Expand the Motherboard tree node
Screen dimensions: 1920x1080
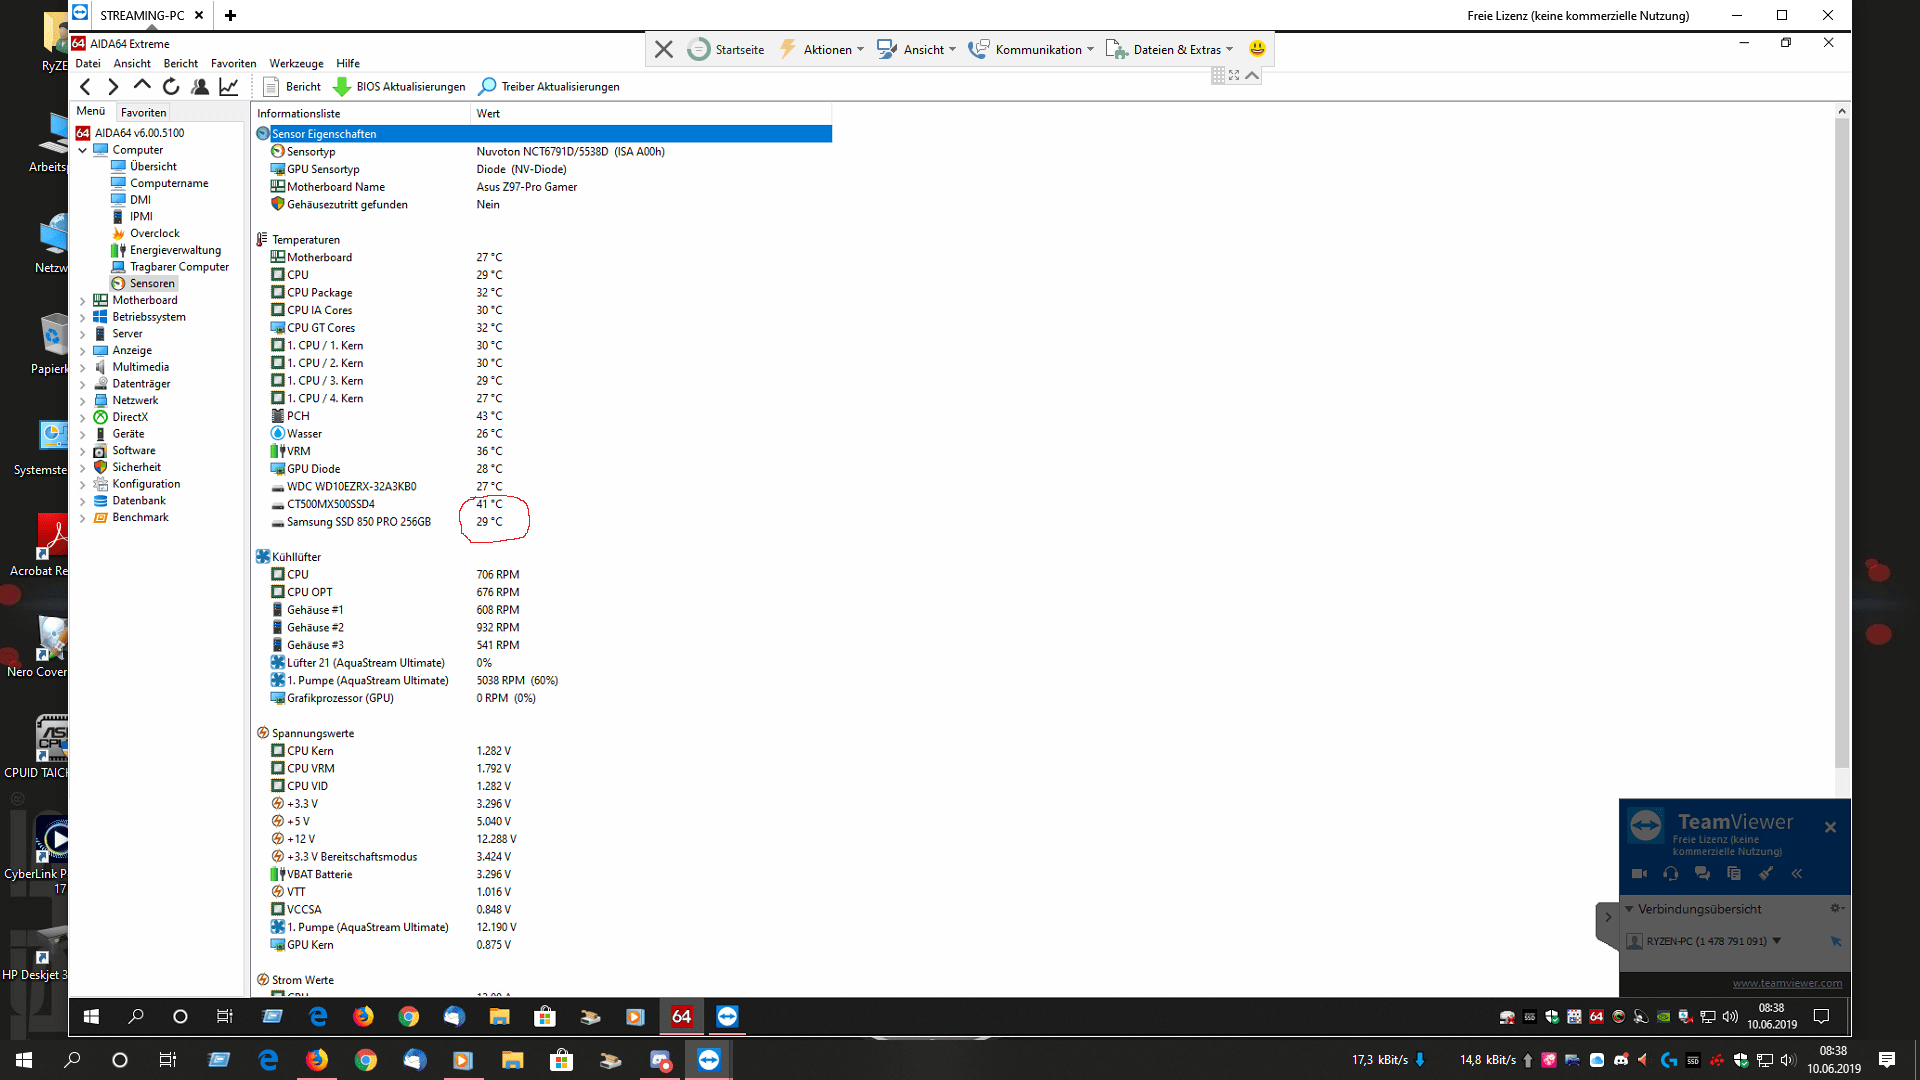pos(83,300)
